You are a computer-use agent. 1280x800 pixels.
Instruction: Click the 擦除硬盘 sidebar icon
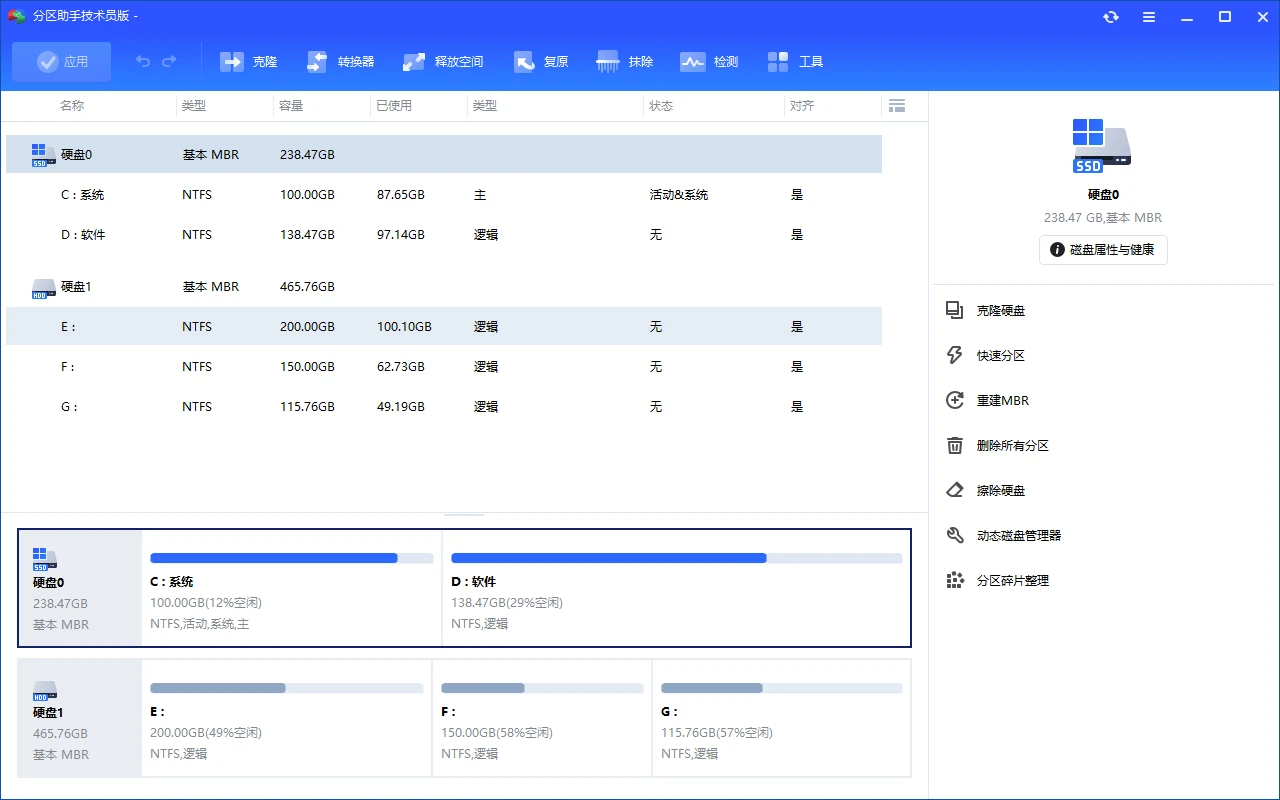1000,490
